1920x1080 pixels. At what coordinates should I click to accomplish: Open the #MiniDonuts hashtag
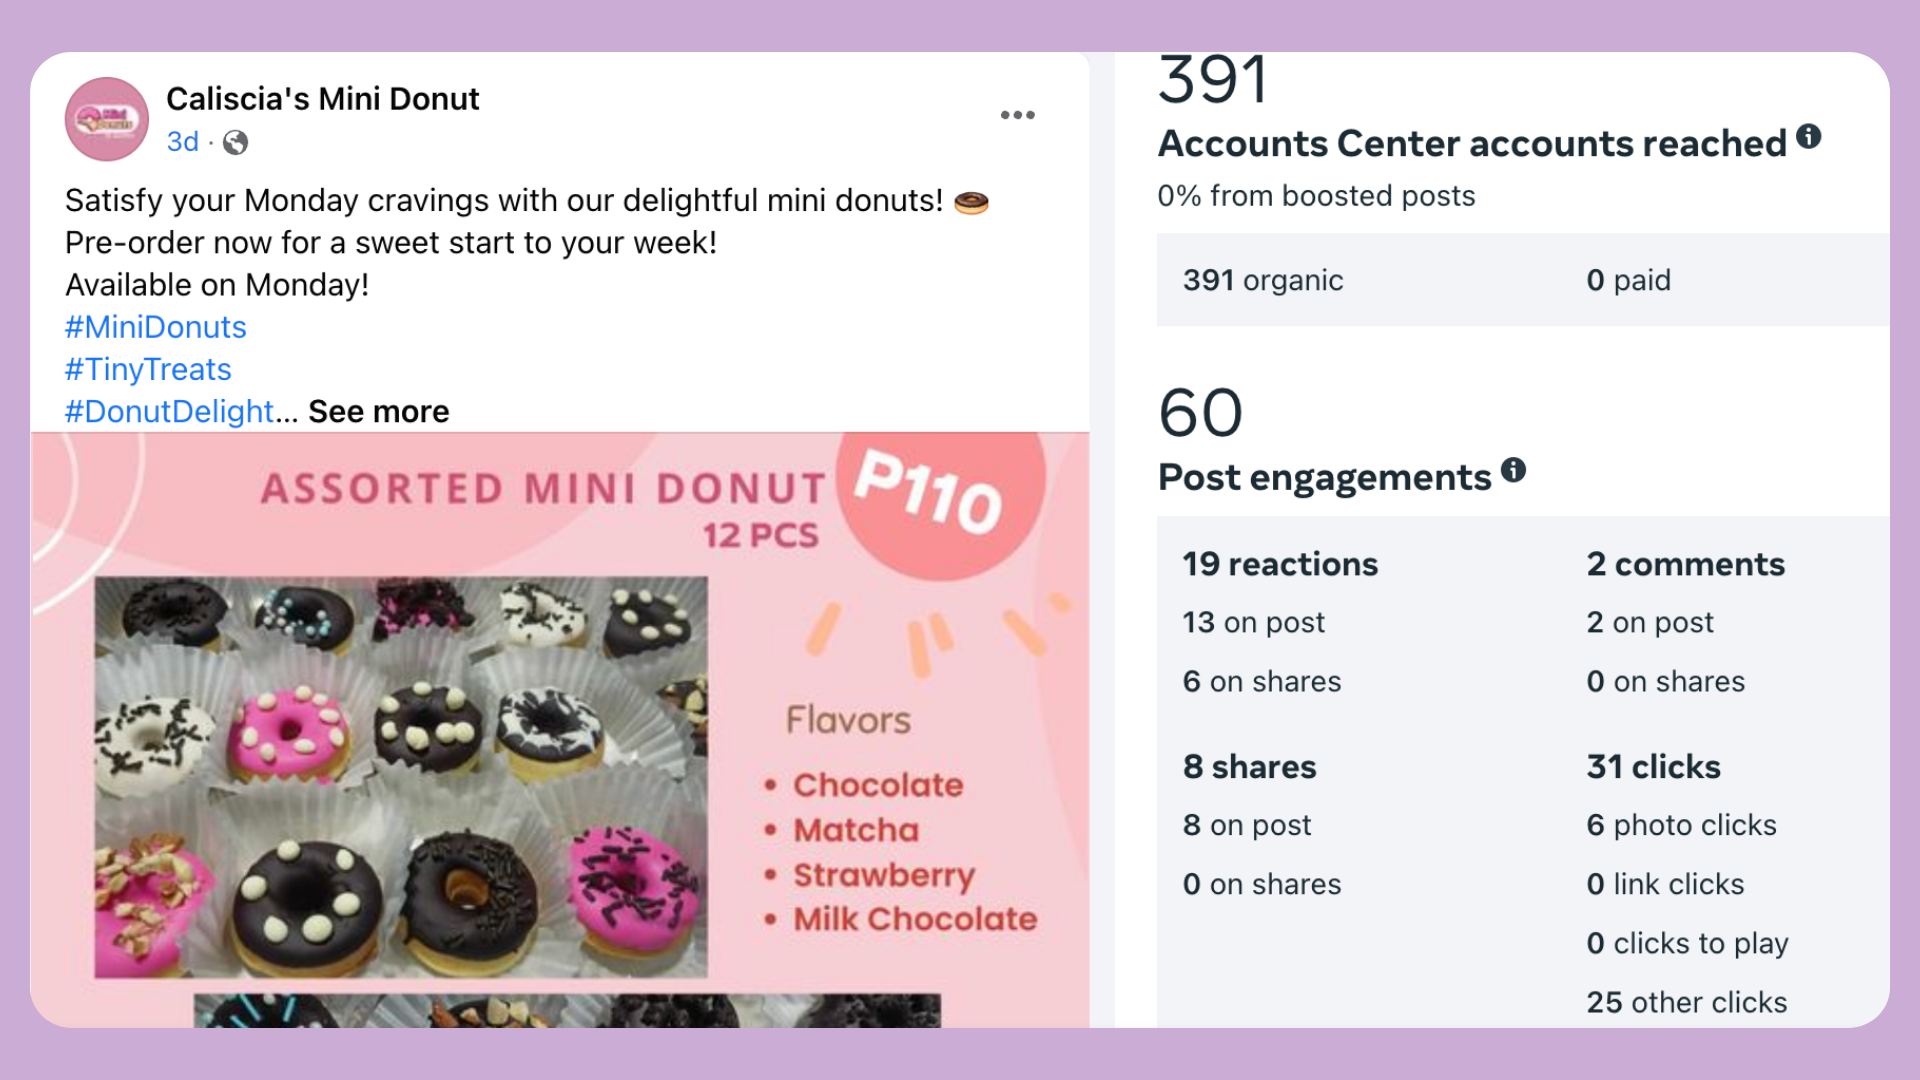155,327
